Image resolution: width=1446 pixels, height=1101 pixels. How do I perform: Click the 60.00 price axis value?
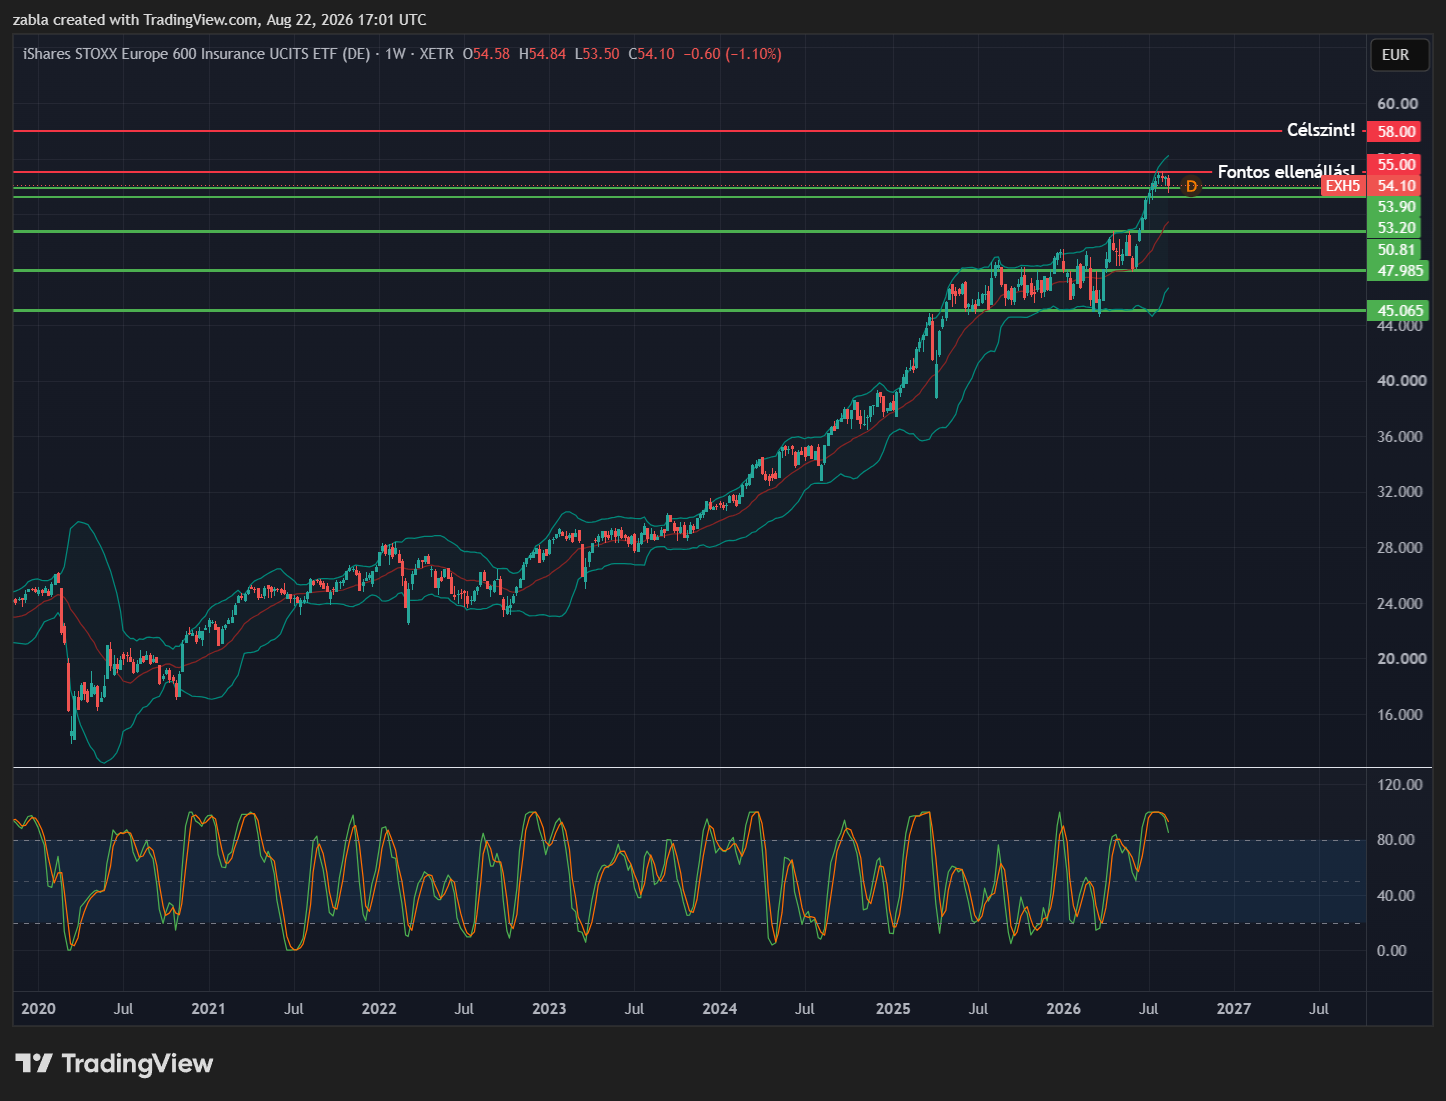(1397, 104)
